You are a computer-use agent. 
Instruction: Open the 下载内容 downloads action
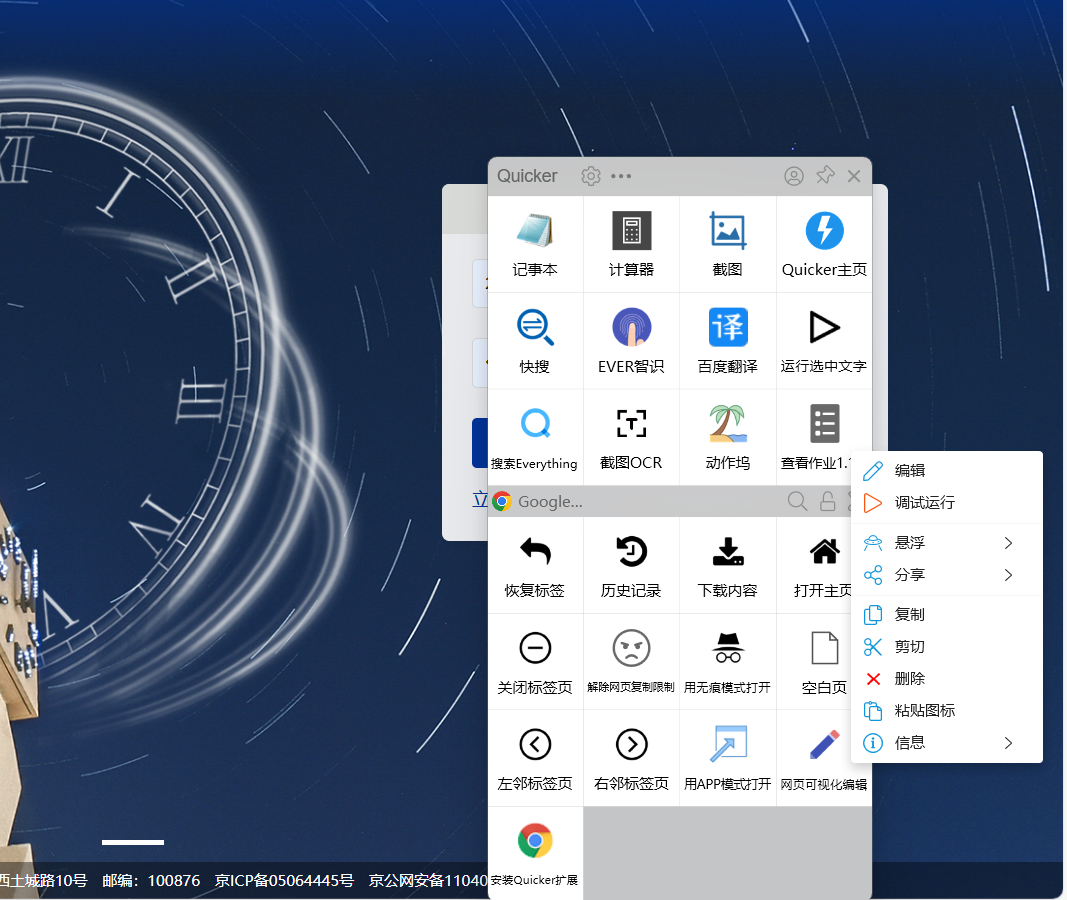pos(727,565)
